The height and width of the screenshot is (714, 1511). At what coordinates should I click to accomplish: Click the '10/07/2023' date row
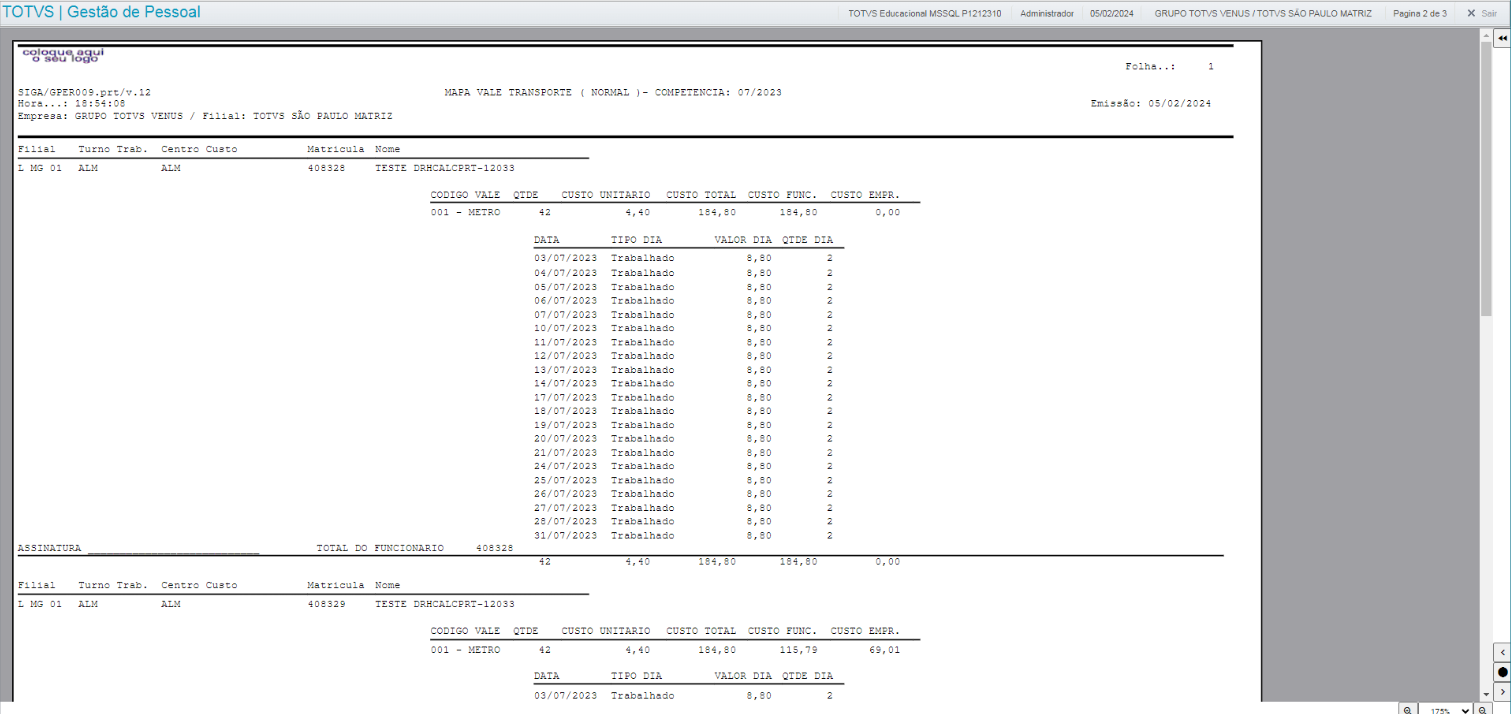click(x=683, y=328)
